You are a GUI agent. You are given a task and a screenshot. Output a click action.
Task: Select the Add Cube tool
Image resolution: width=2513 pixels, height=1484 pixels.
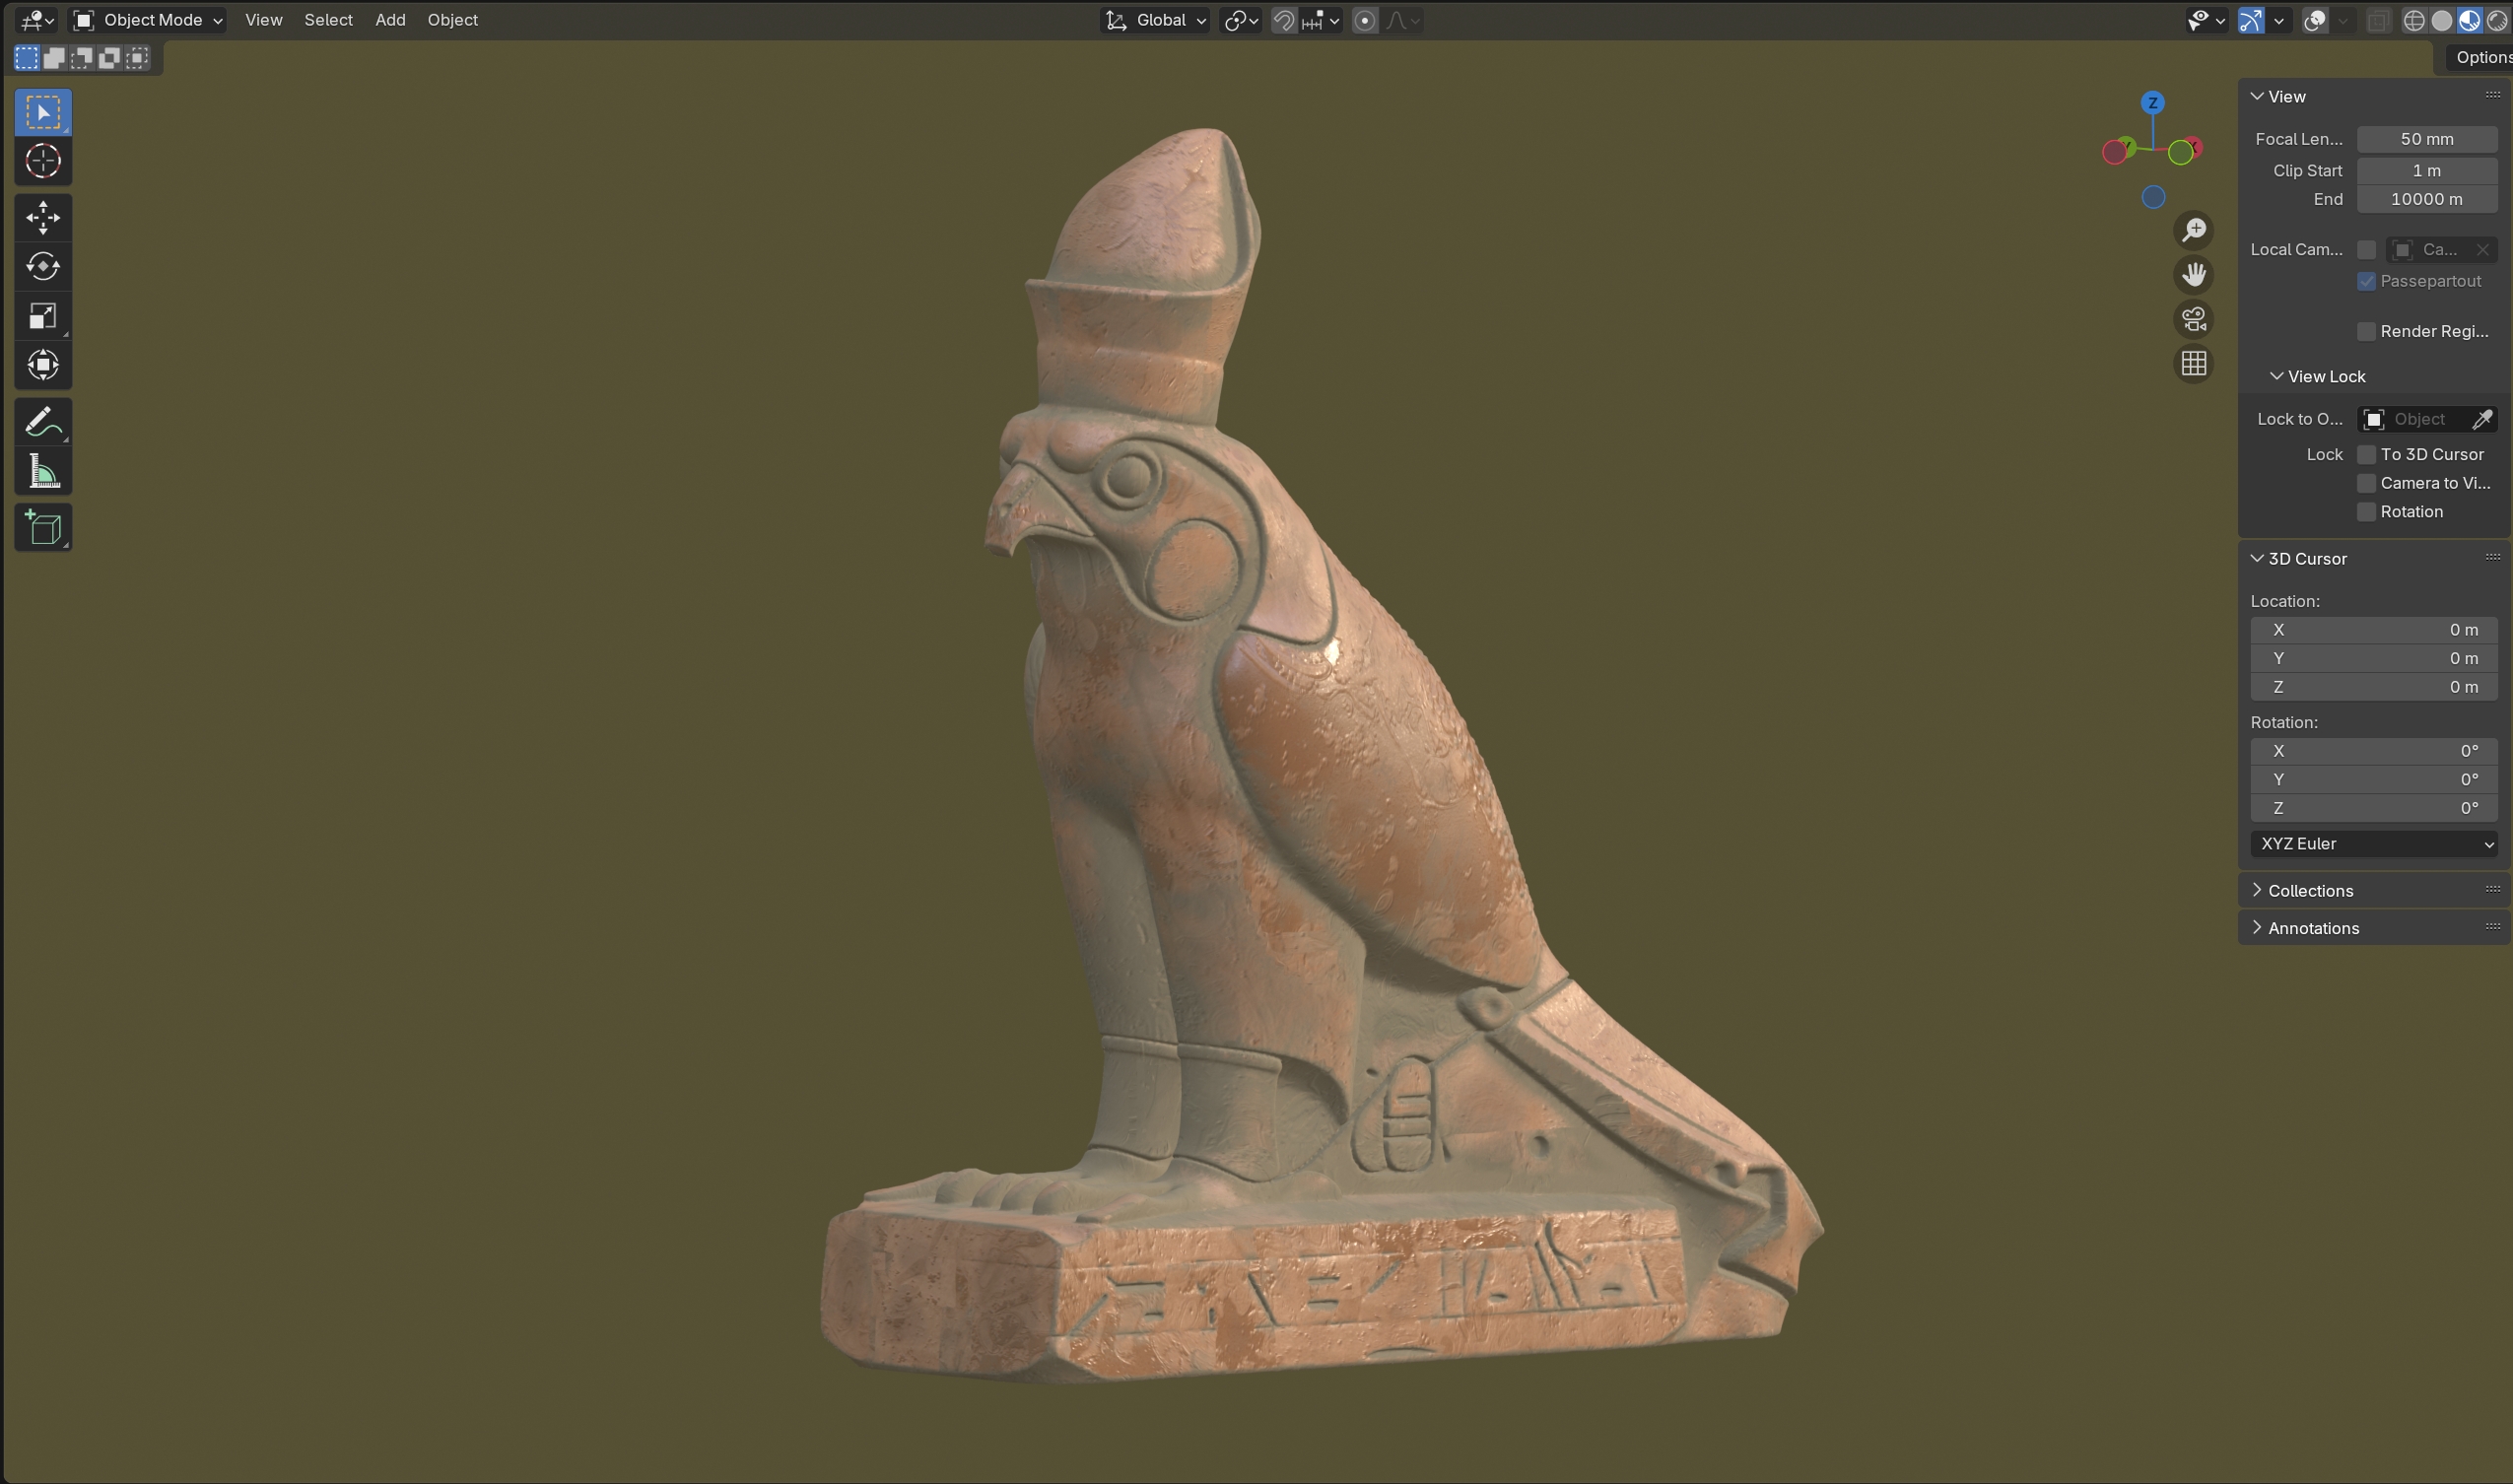[43, 528]
